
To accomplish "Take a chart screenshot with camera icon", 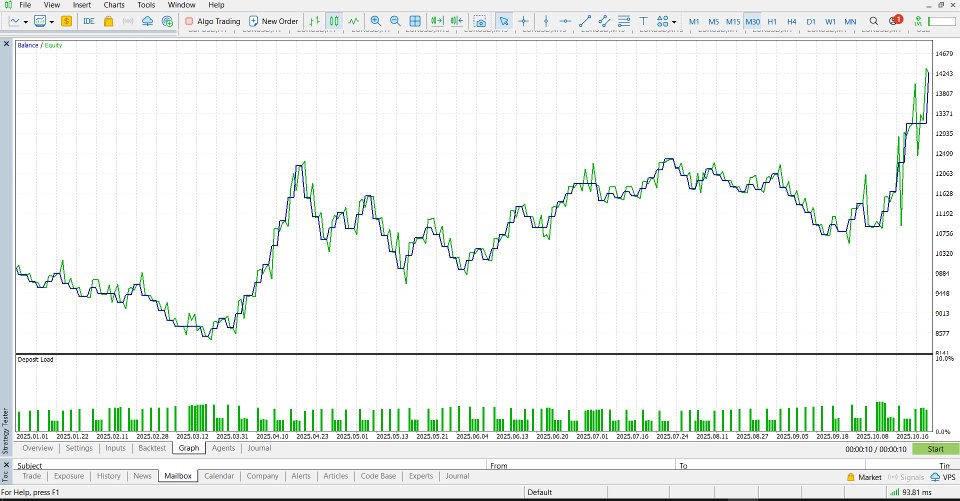I will 480,21.
